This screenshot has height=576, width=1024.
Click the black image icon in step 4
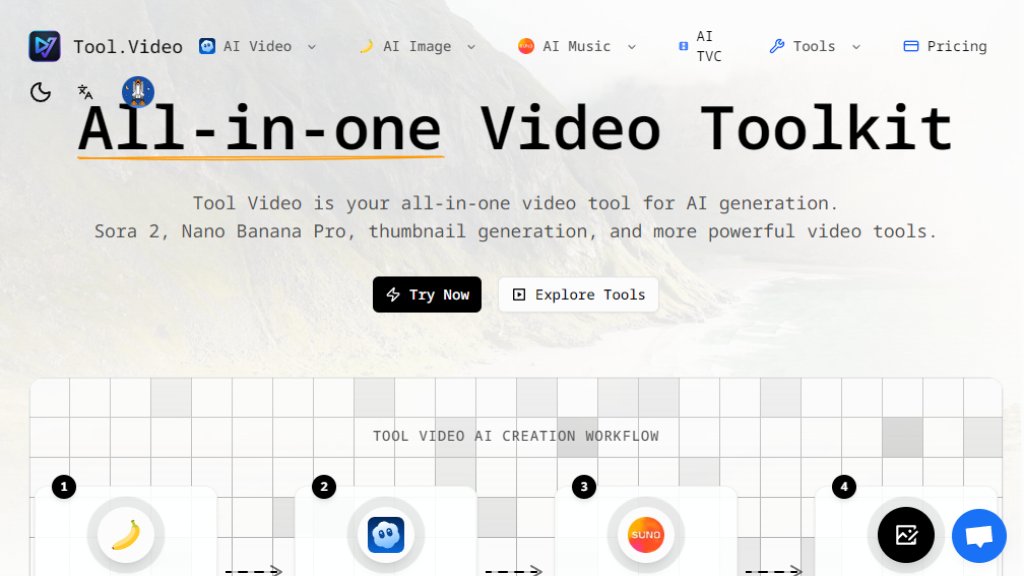[x=905, y=535]
